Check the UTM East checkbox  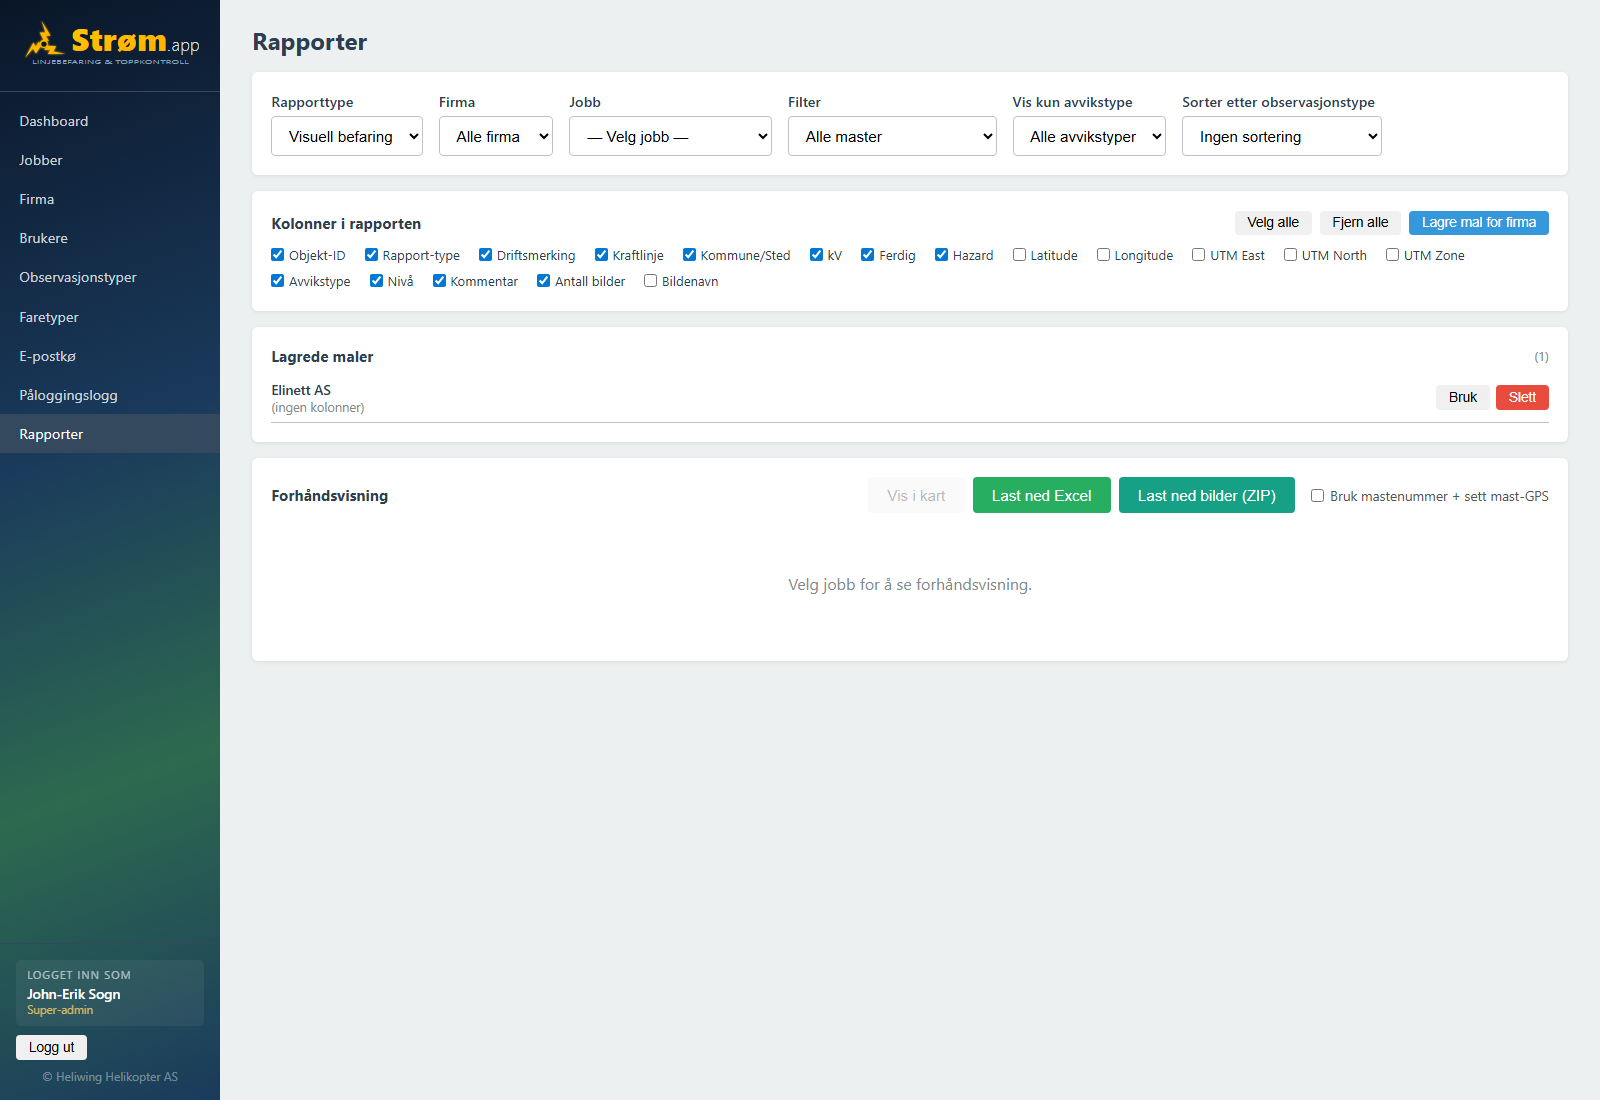coord(1198,255)
